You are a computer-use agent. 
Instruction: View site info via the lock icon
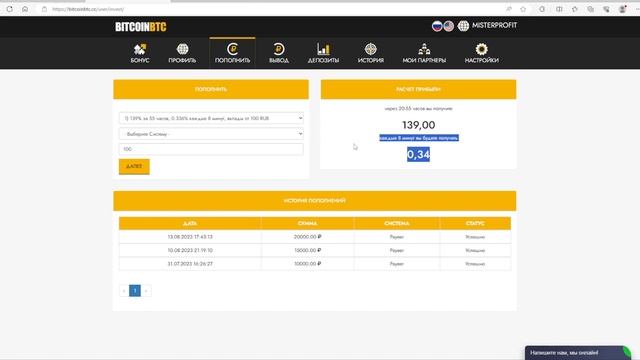44,9
